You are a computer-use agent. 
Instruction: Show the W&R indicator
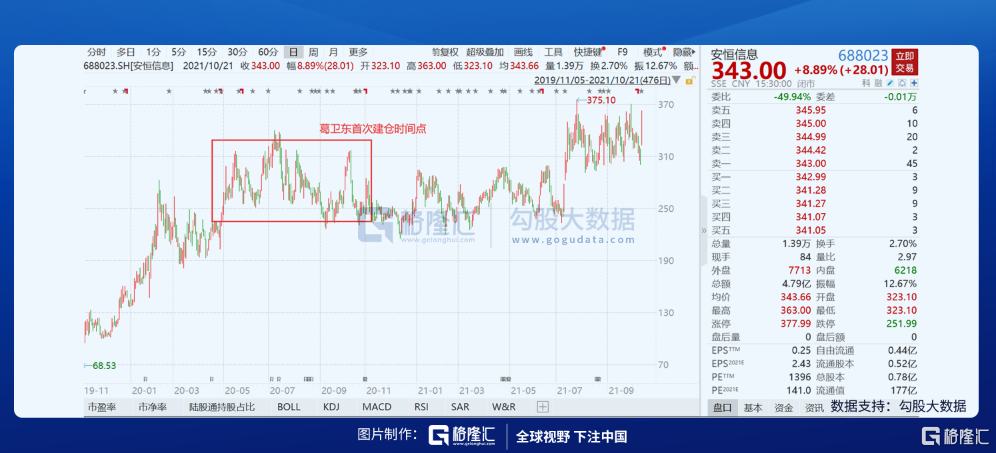504,407
